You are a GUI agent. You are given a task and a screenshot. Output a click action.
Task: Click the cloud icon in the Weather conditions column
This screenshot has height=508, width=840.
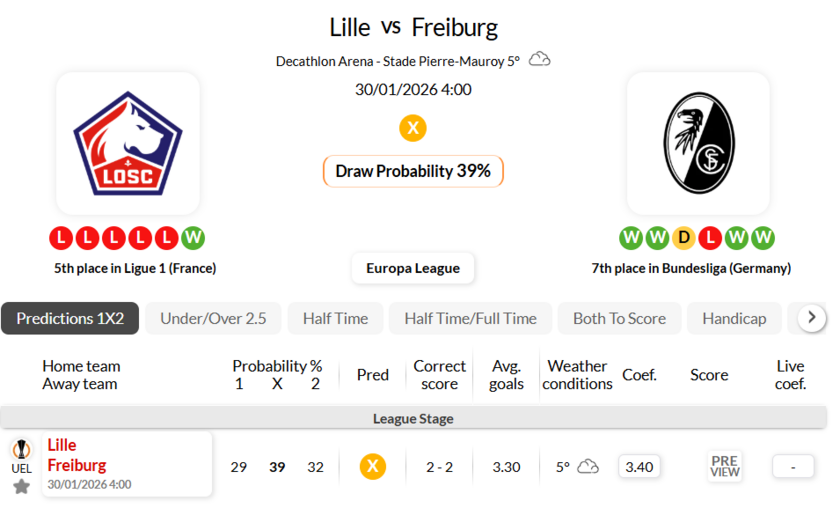tap(588, 466)
